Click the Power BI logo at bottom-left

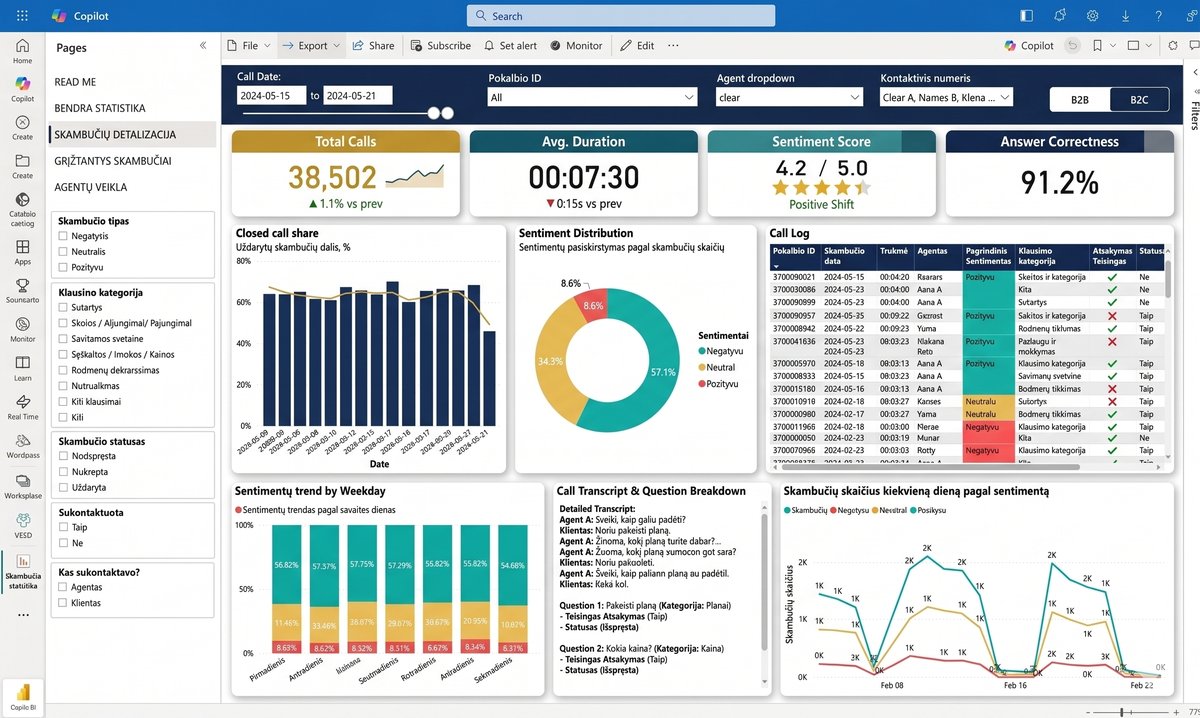22,696
